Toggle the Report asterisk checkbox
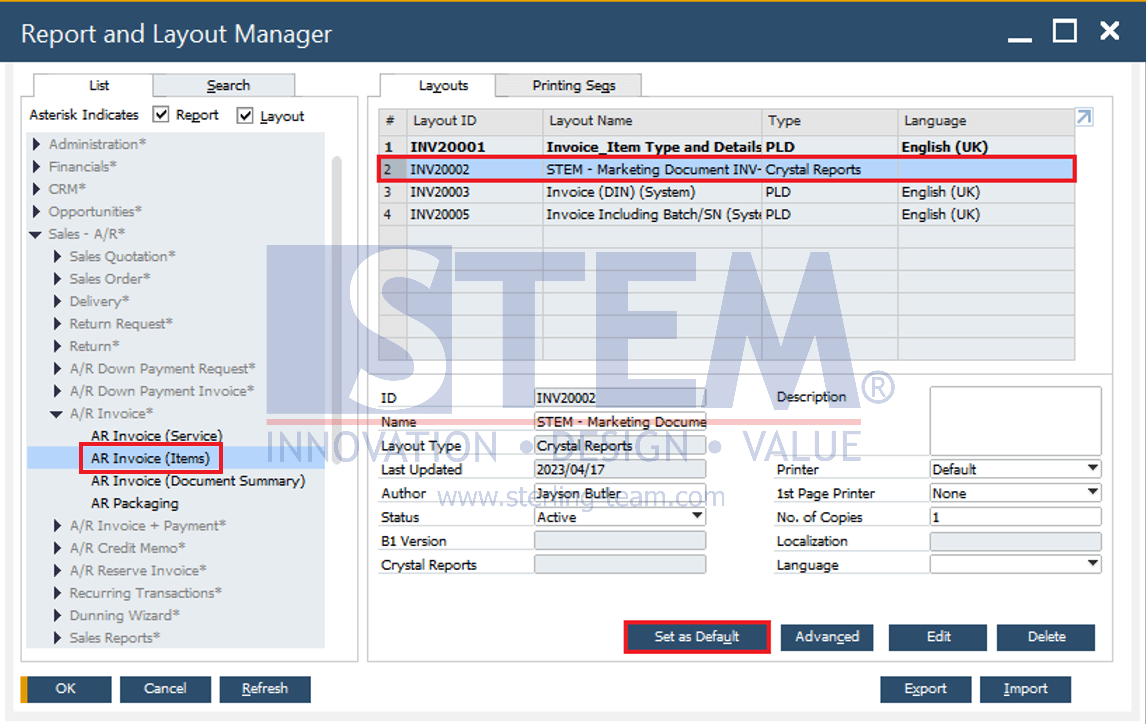1146x725 pixels. pos(162,115)
